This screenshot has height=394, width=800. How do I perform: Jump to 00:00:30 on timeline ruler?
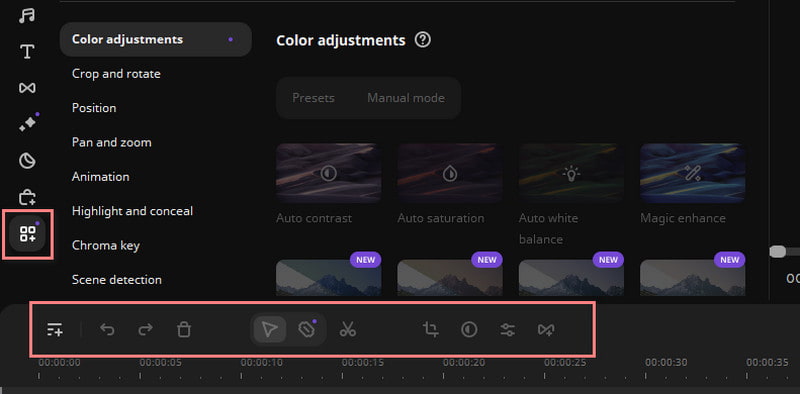[666, 362]
